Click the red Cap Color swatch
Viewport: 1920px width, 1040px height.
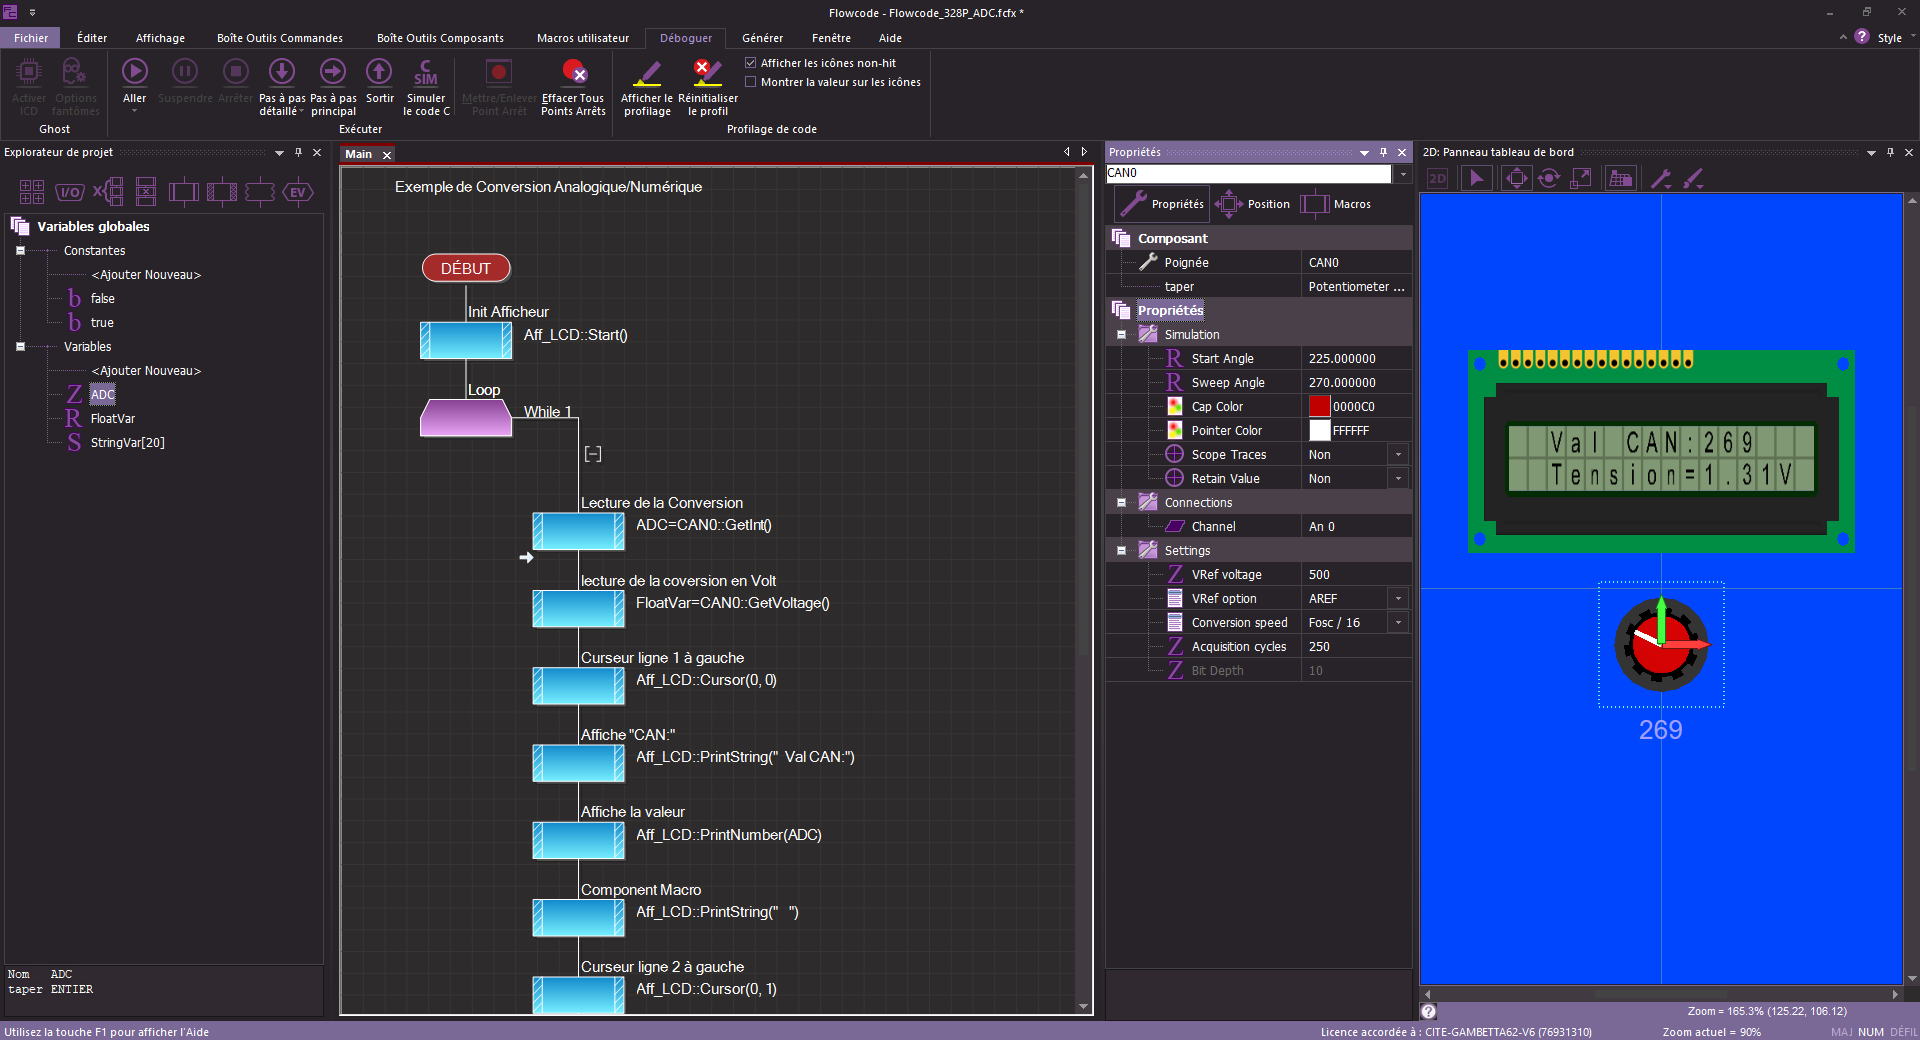coord(1319,406)
